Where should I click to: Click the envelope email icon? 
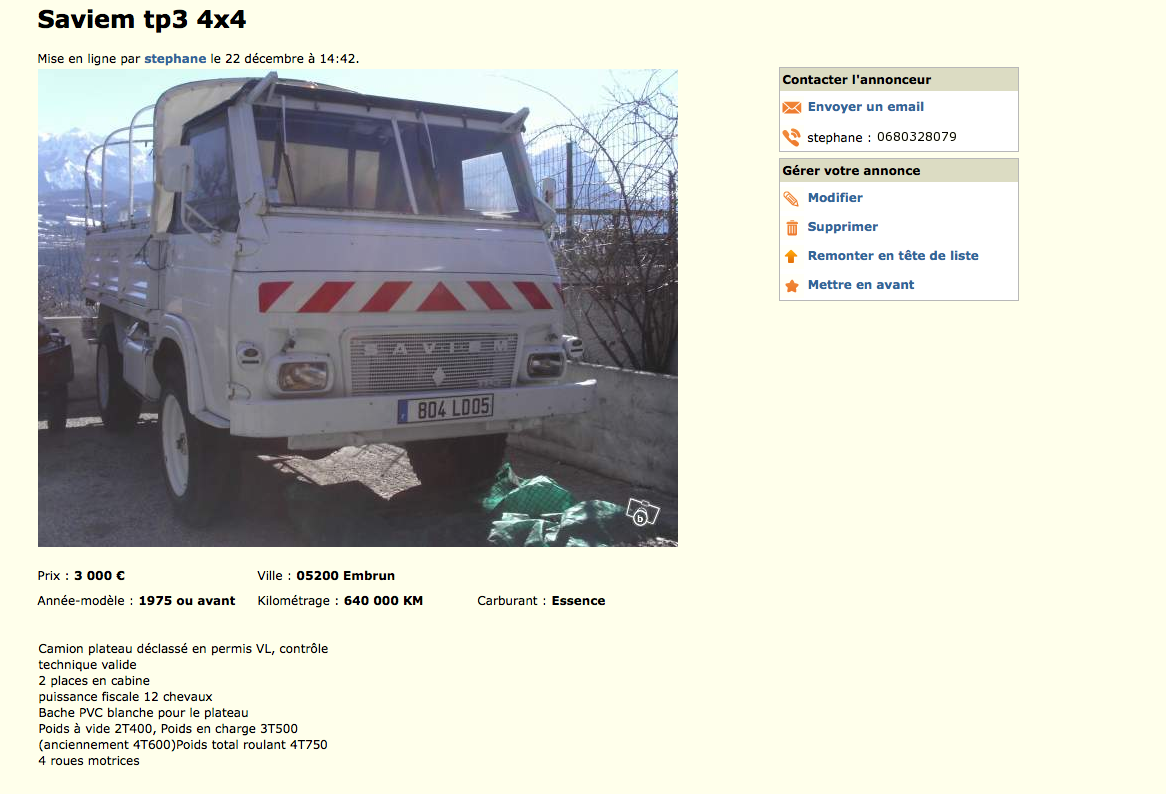click(791, 108)
